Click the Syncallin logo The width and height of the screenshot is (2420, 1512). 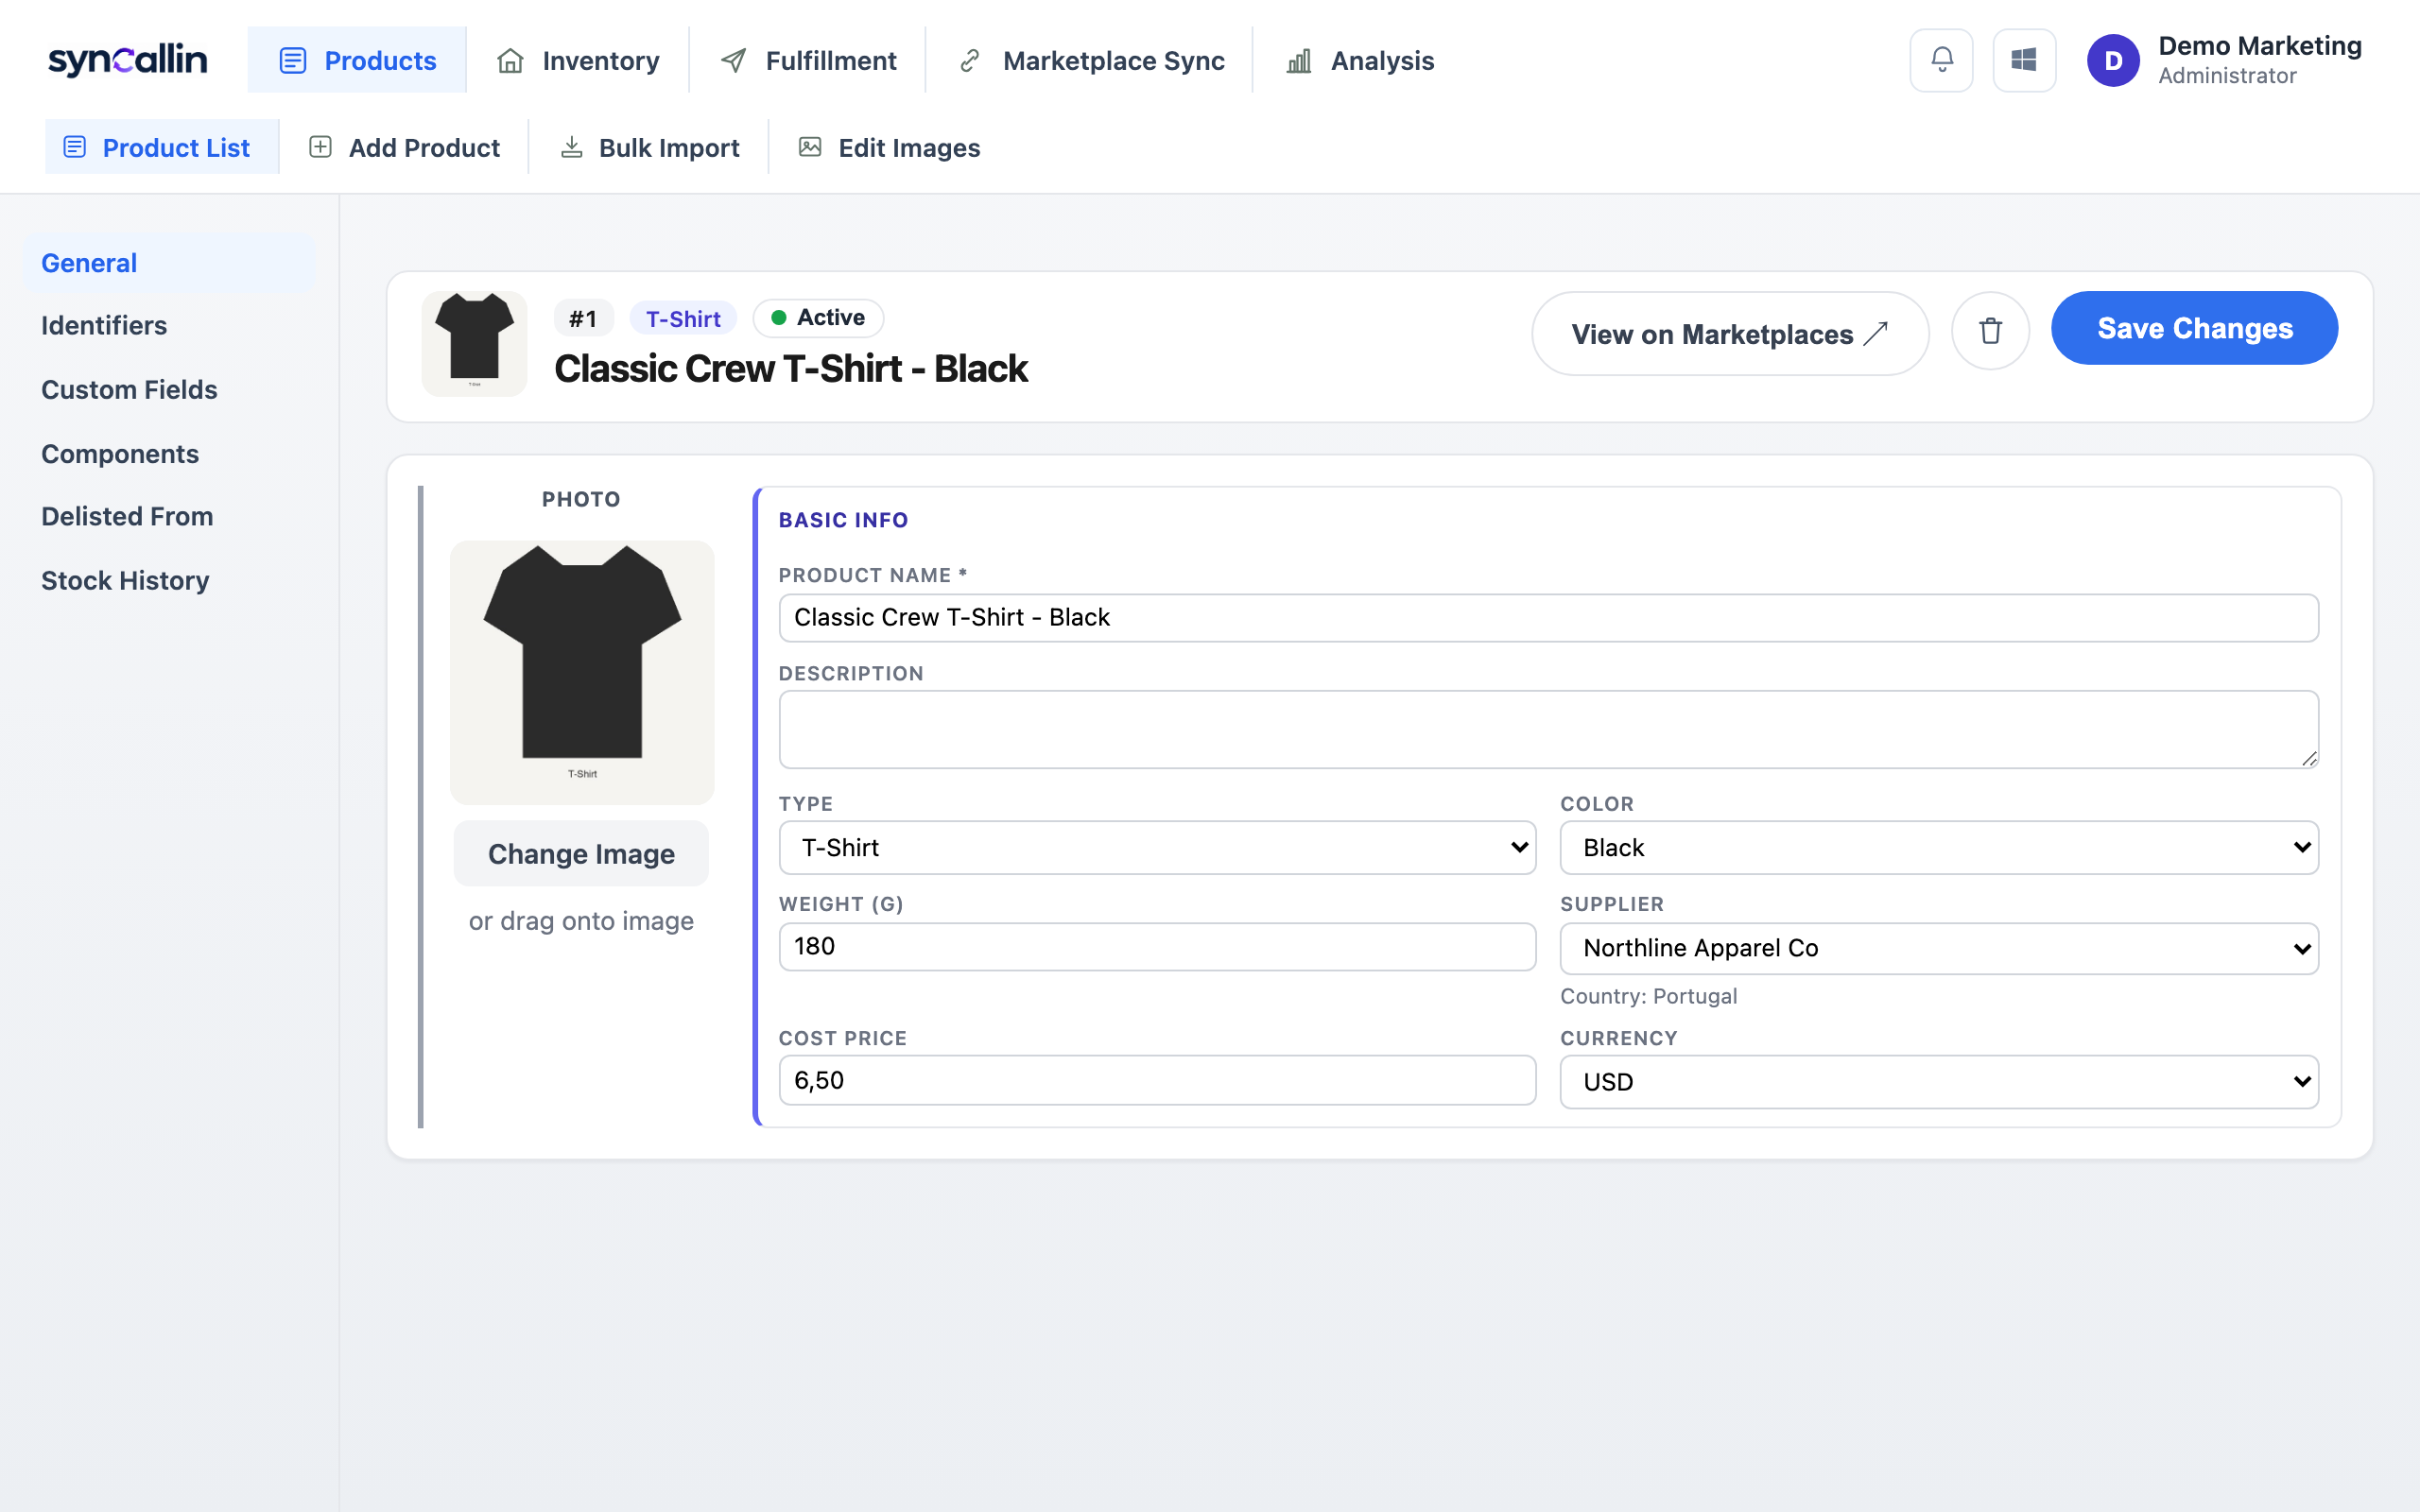coord(128,60)
